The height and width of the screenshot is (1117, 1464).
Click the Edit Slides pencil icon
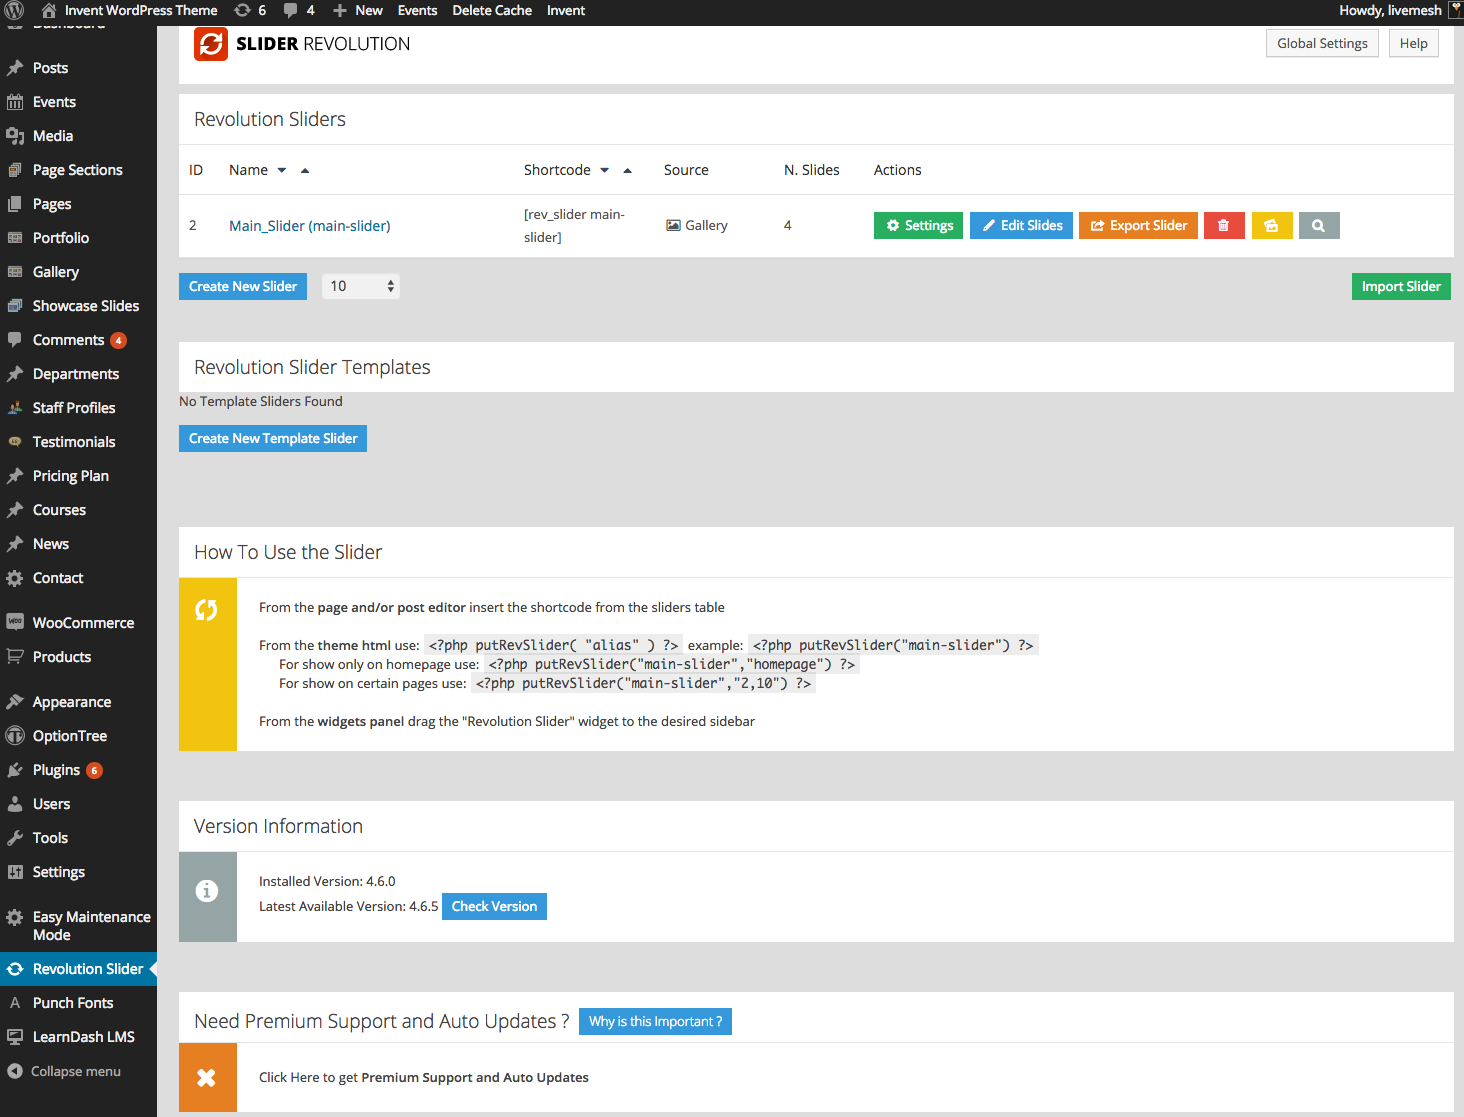click(x=988, y=225)
